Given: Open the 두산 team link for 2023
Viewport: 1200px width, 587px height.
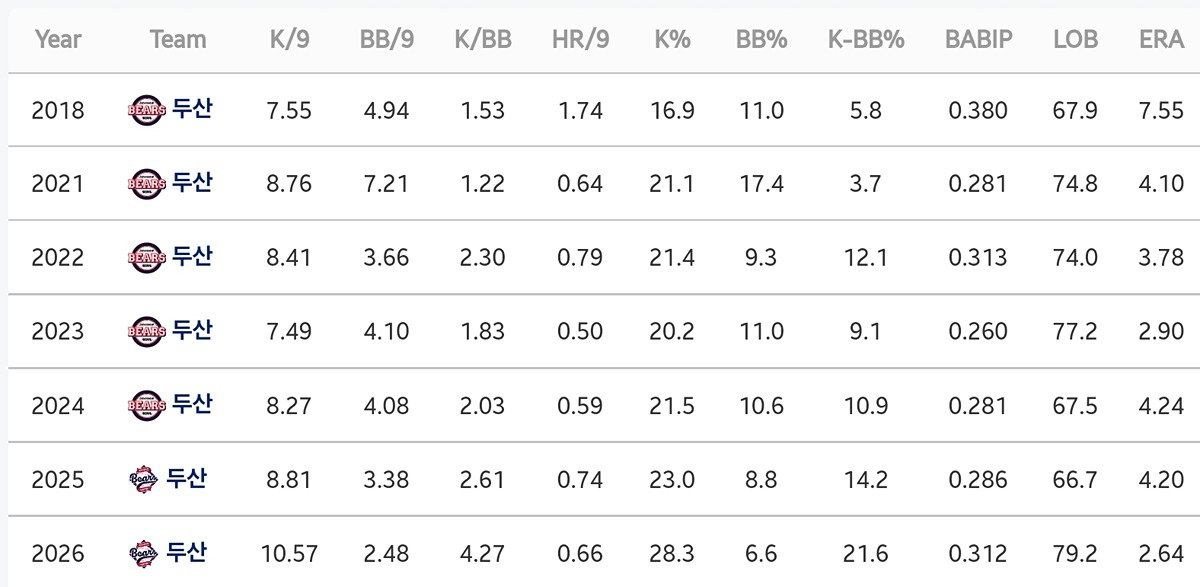Looking at the screenshot, I should pos(192,330).
